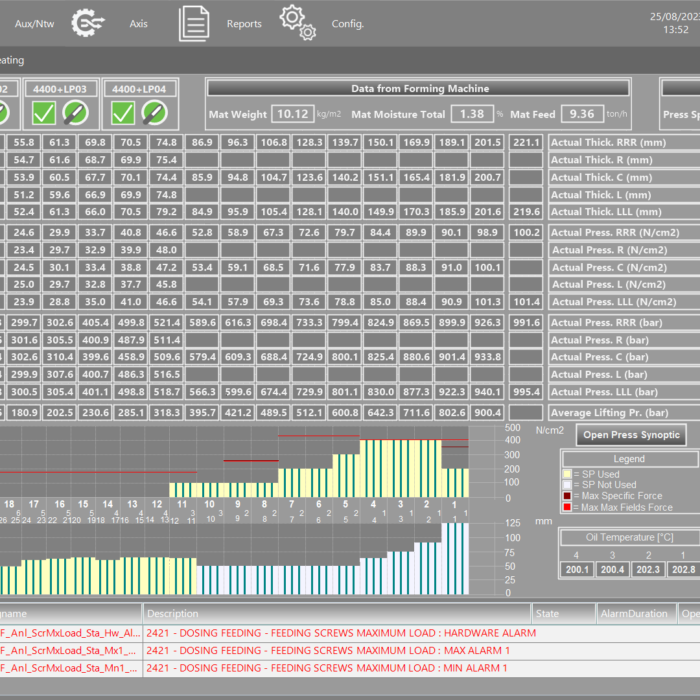Select the HARDWARE ALARM row in alarm list
This screenshot has height=700, width=700.
pyautogui.click(x=340, y=633)
